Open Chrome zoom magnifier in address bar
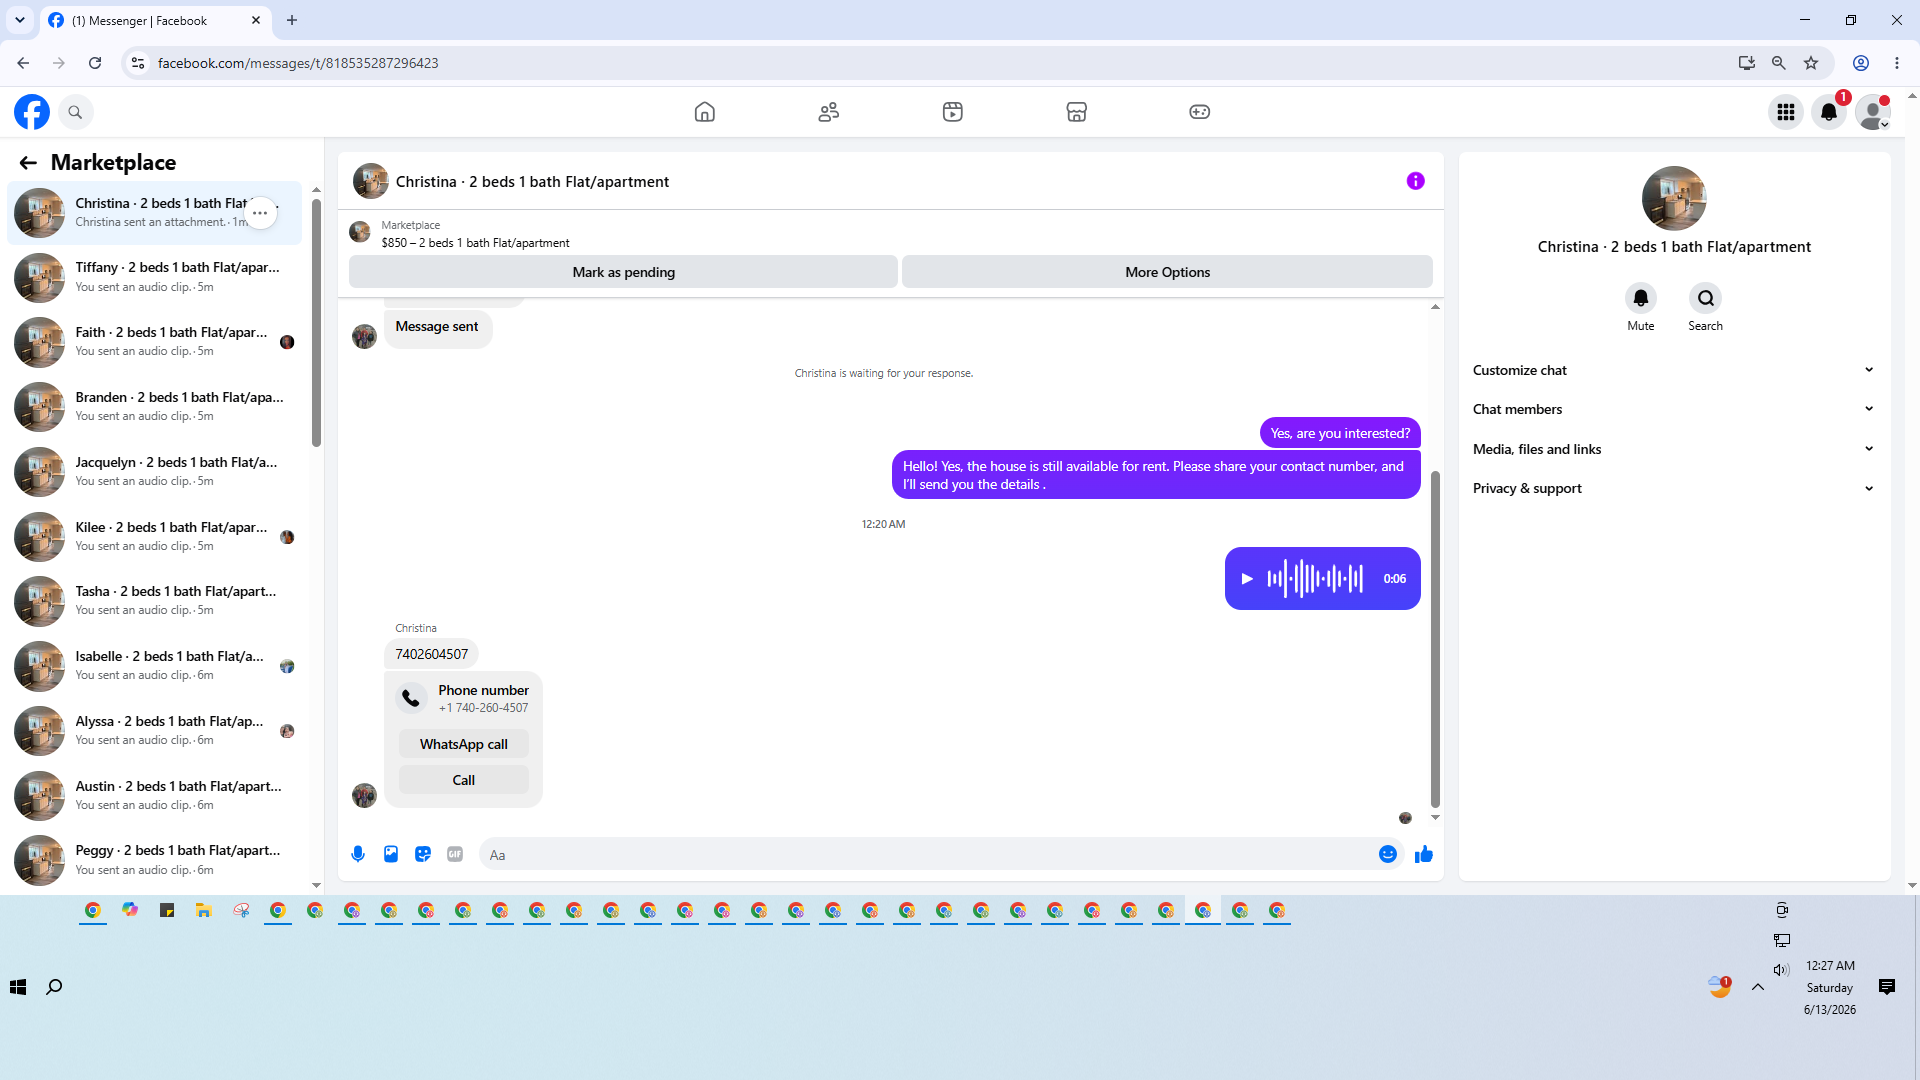This screenshot has width=1920, height=1080. (1779, 63)
